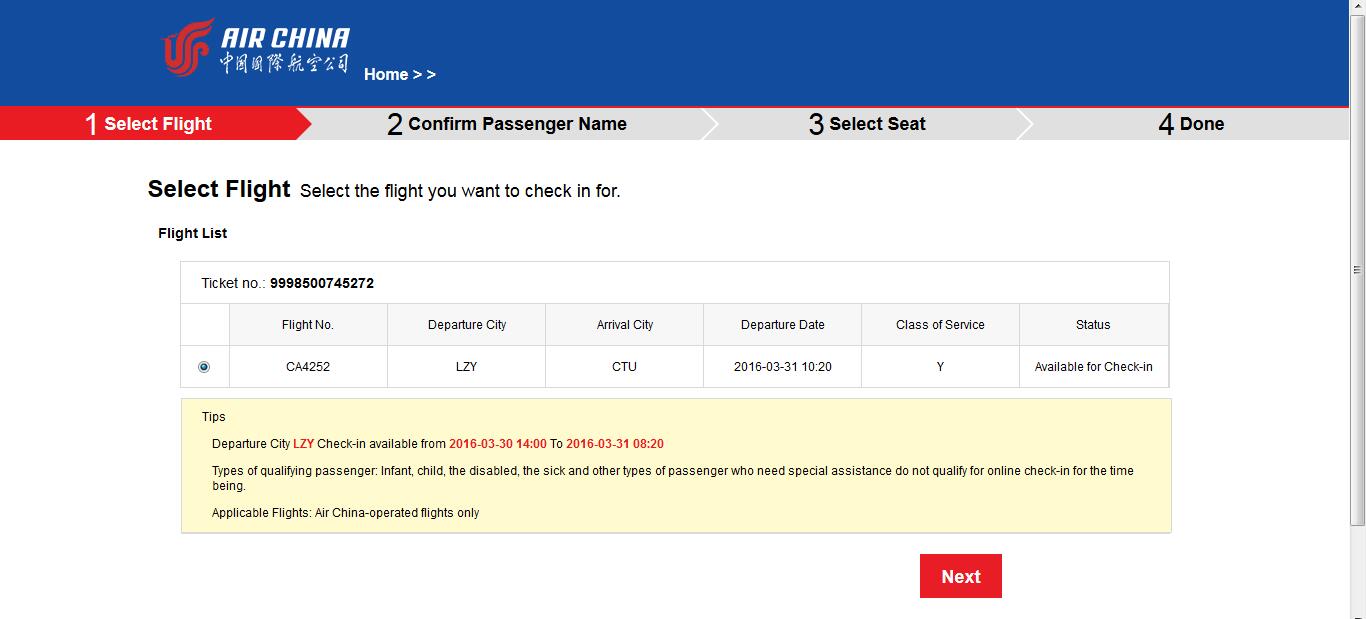Click the Departure City column header

click(x=466, y=324)
